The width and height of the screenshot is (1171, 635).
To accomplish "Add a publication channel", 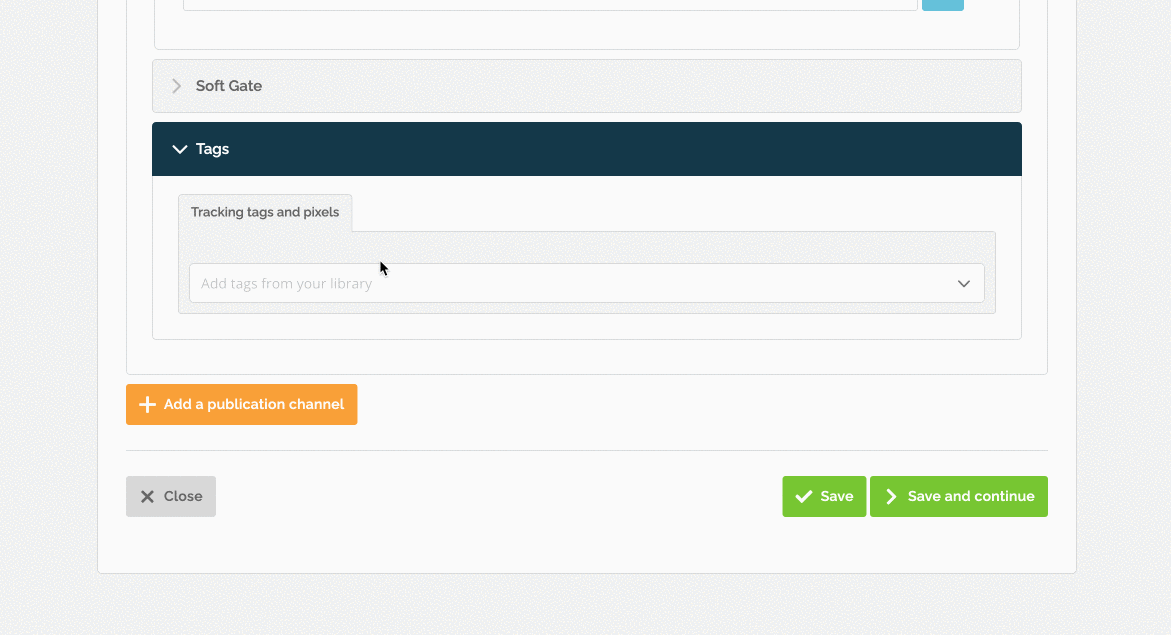I will [241, 404].
